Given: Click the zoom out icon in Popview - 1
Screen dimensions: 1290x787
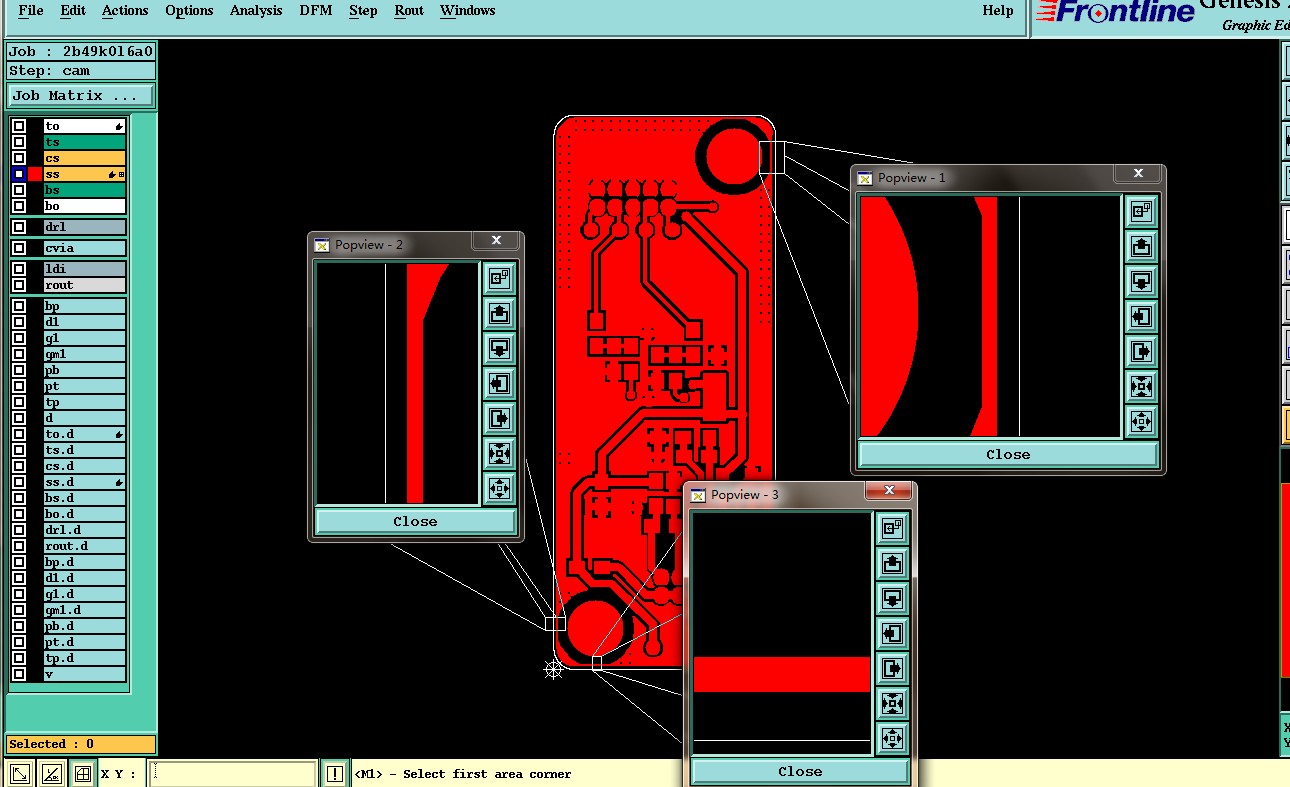Looking at the screenshot, I should (1141, 420).
